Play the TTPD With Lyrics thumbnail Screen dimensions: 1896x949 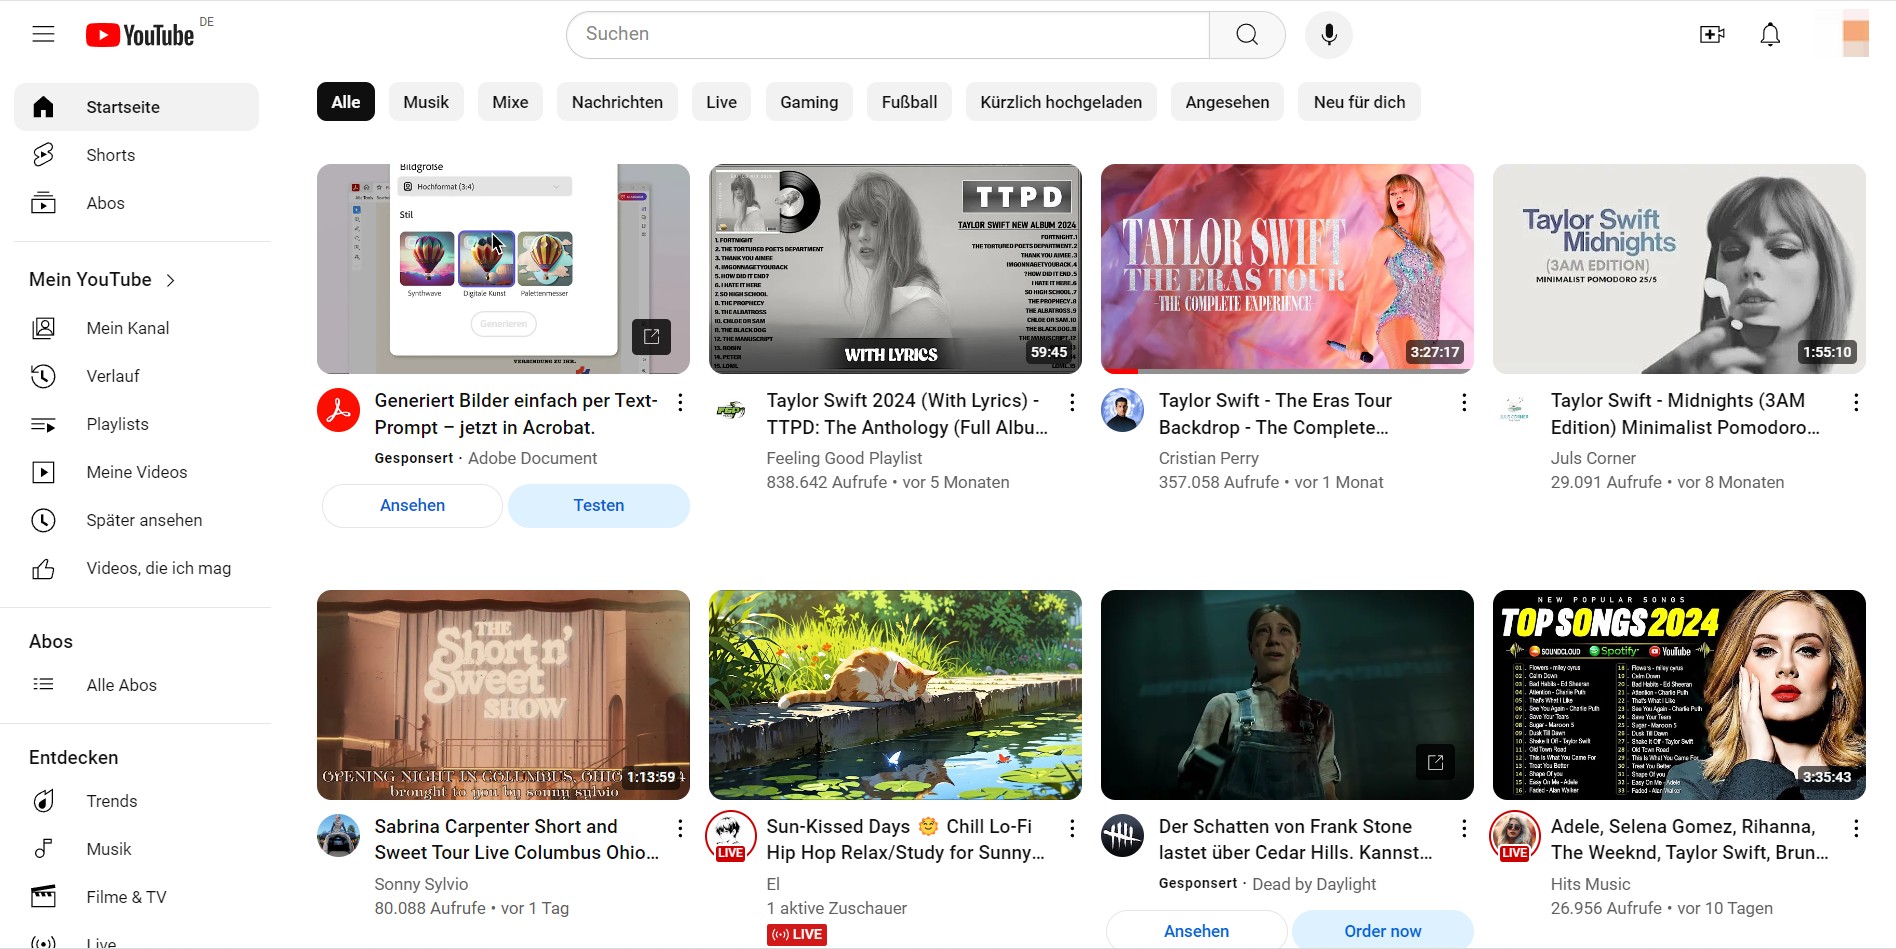[895, 269]
